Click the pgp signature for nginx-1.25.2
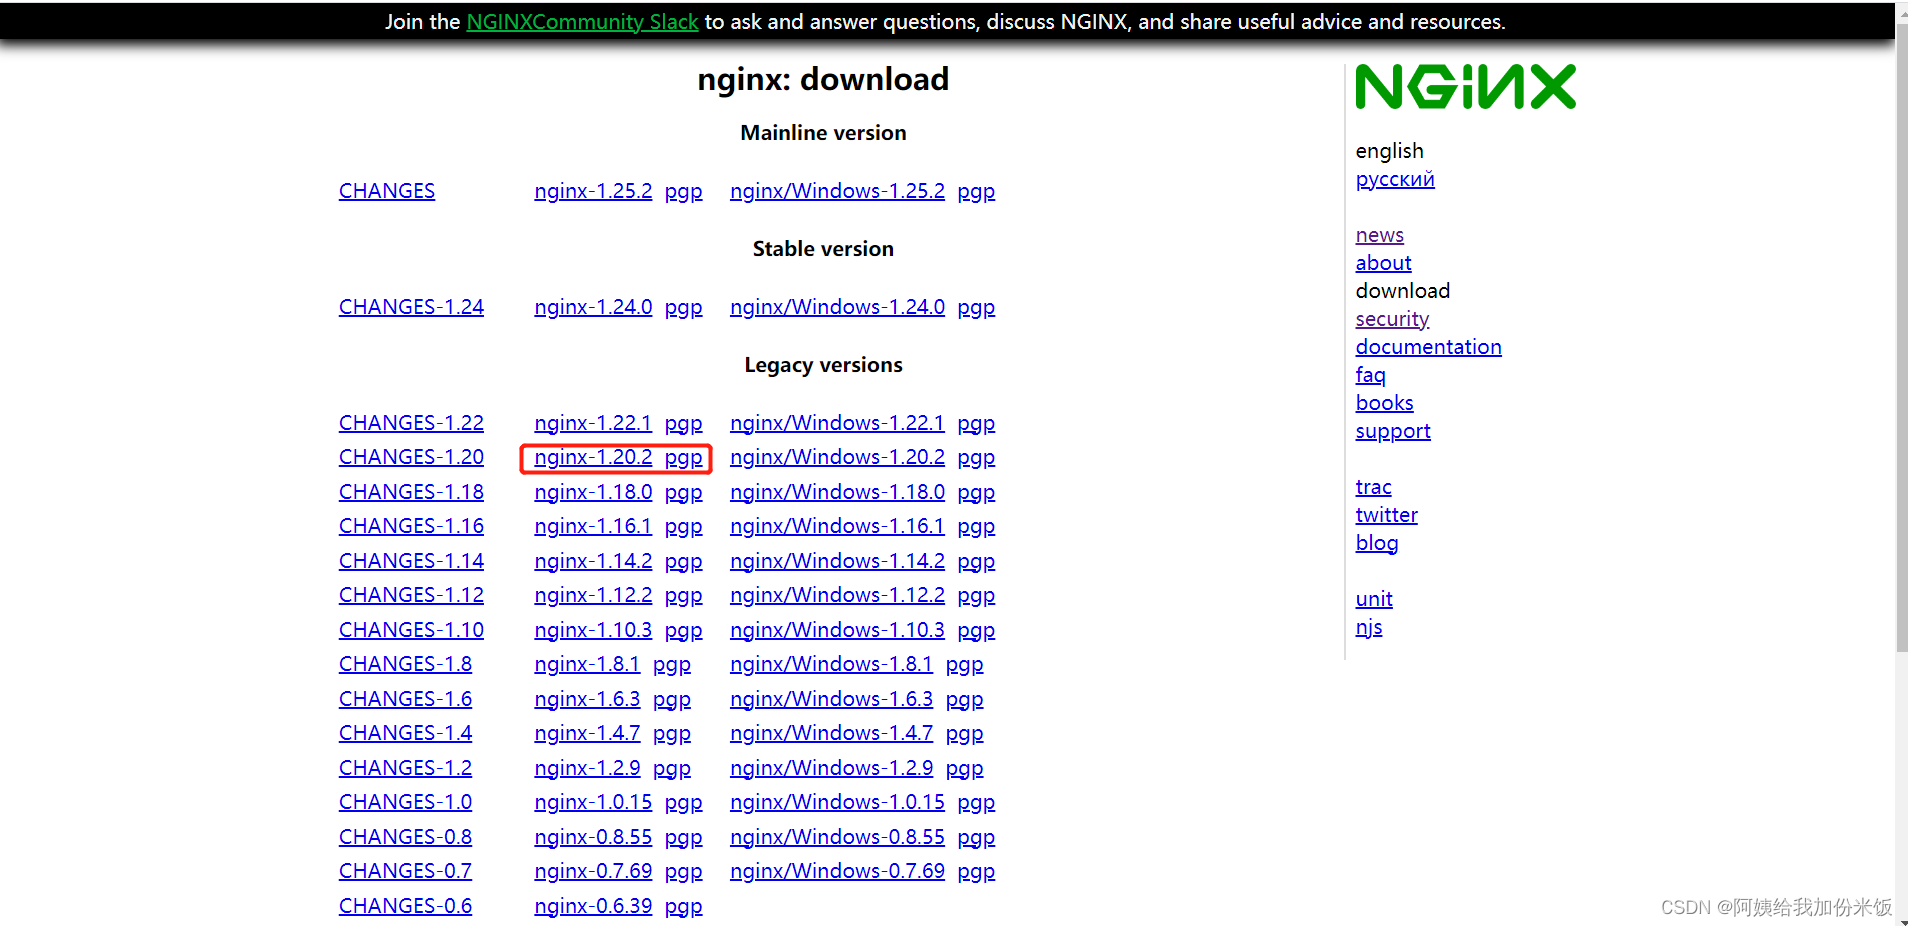The image size is (1908, 926). [x=683, y=190]
